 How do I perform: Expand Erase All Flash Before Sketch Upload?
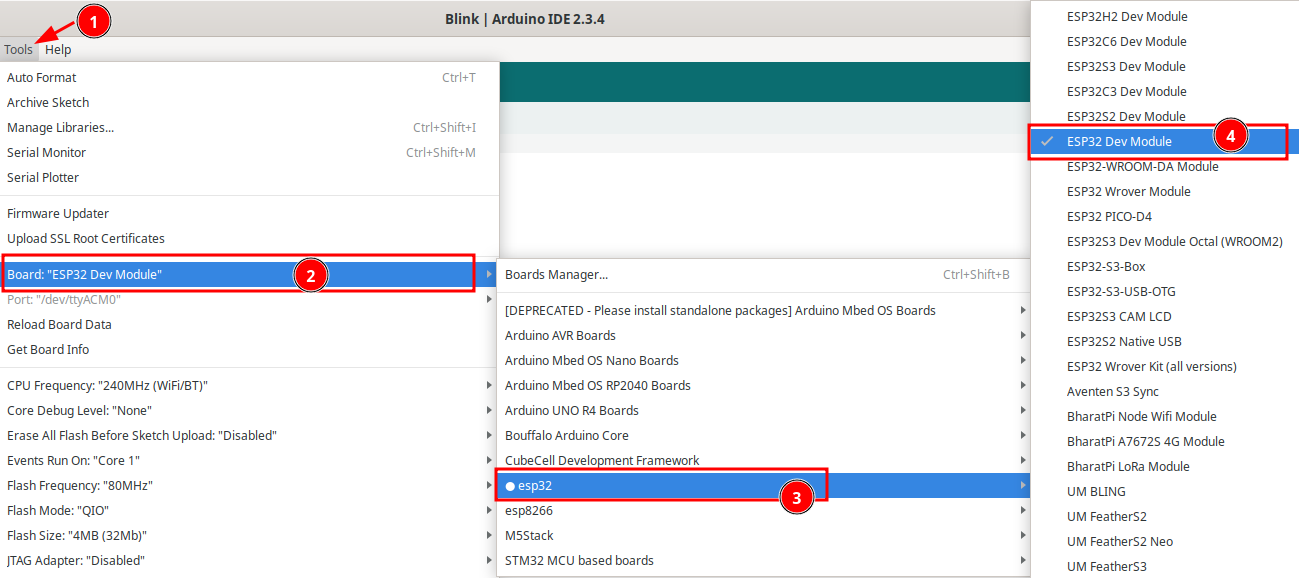point(249,435)
